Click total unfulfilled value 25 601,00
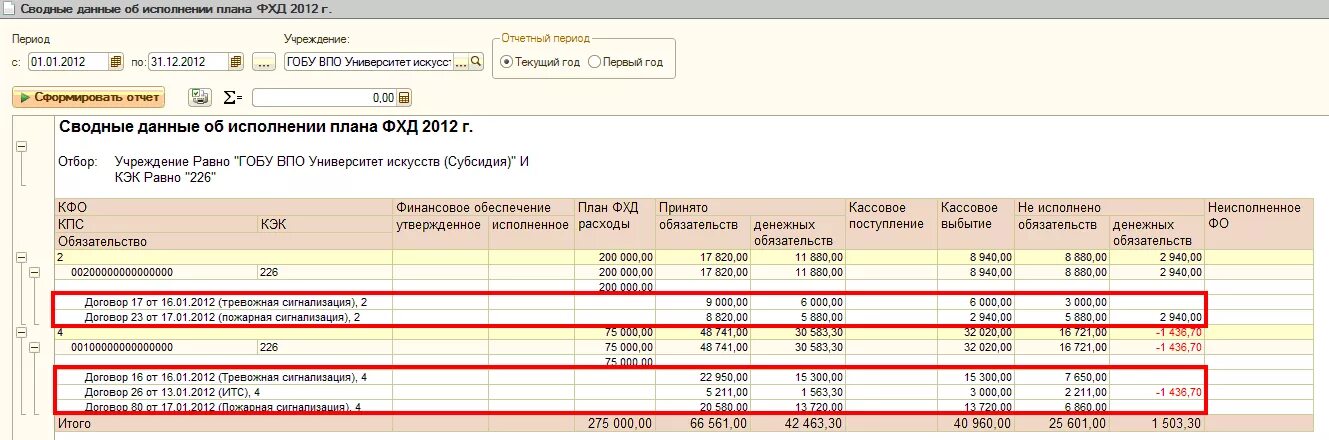Screen dimensions: 1329x440 pos(1078,424)
